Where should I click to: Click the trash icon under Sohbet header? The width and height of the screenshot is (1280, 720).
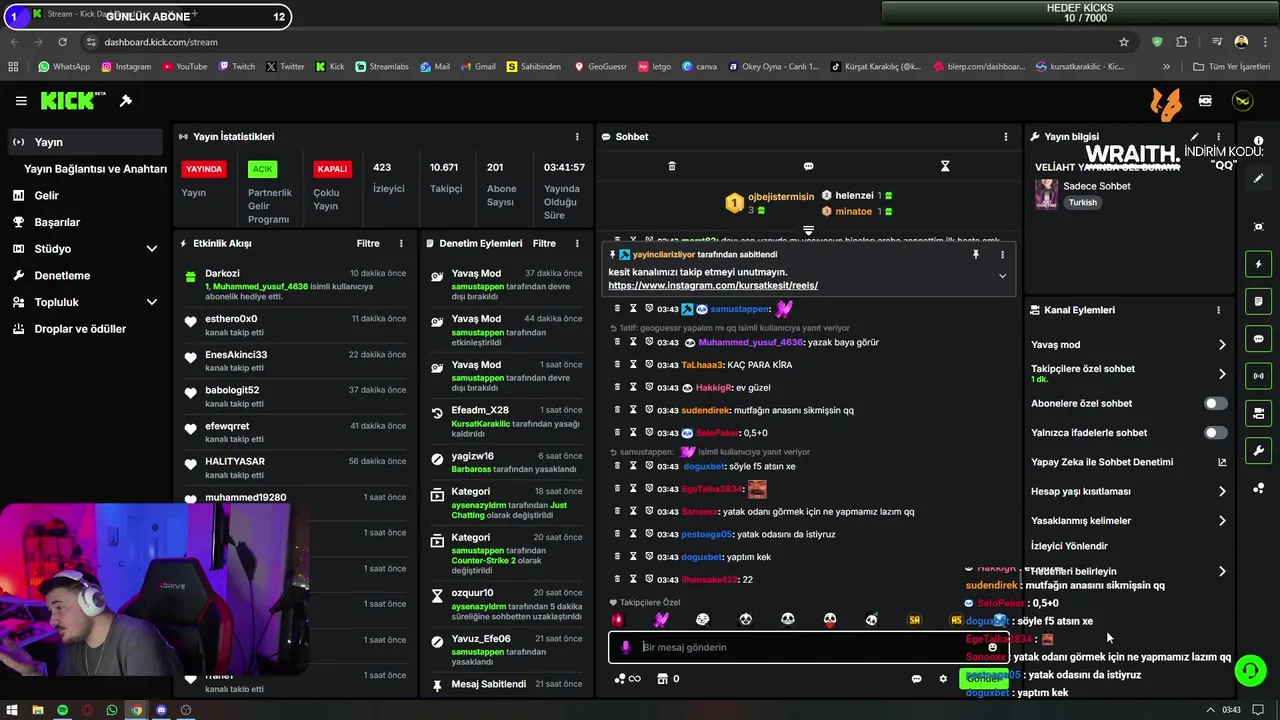click(672, 166)
